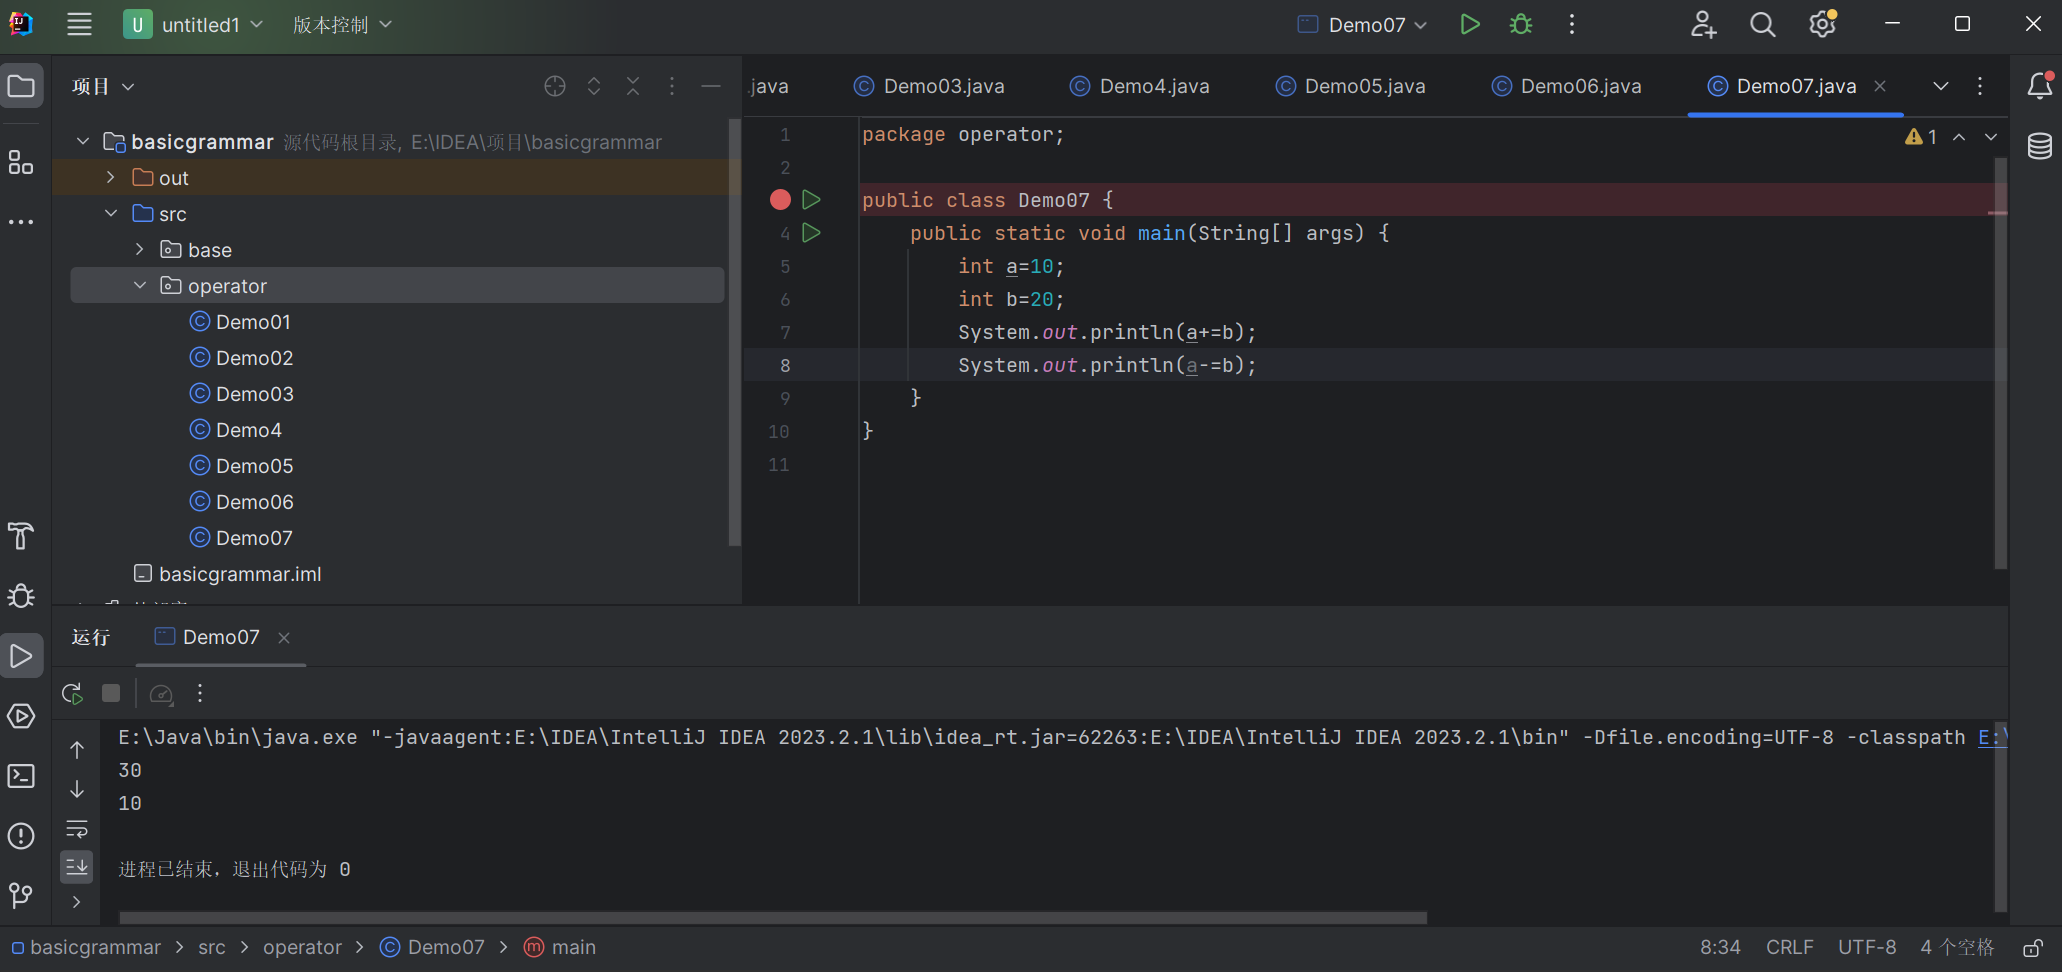
Task: Click the Rerun icon in Run panel
Action: pos(72,693)
